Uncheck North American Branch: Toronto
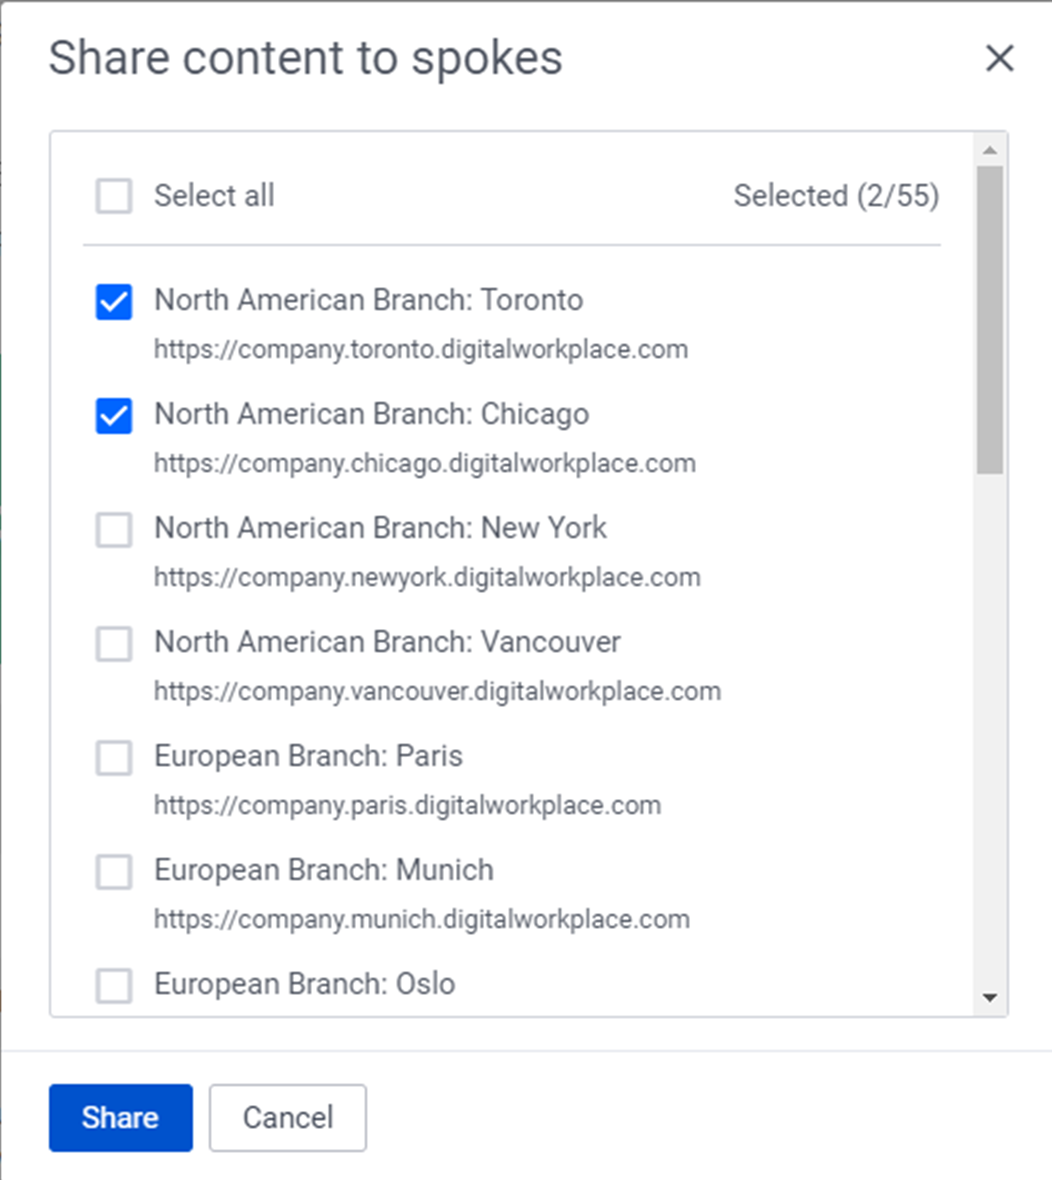 (113, 301)
